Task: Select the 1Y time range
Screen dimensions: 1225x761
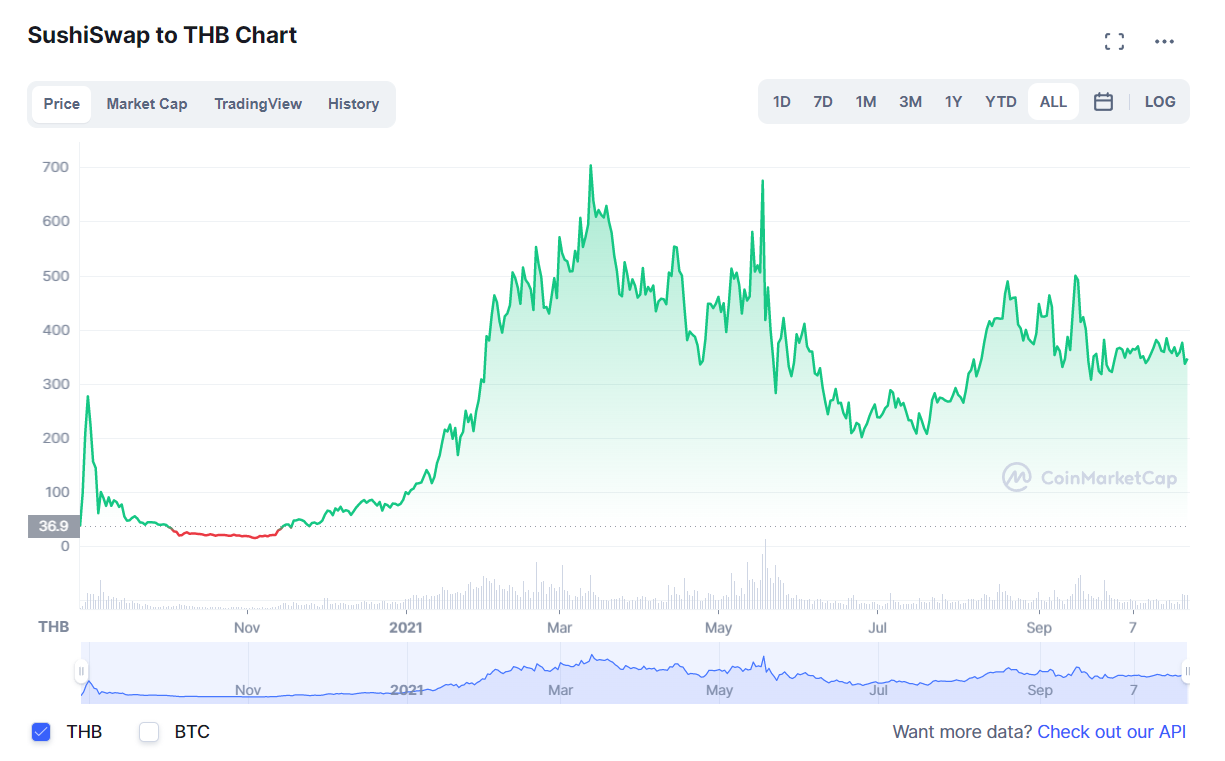Action: click(953, 101)
